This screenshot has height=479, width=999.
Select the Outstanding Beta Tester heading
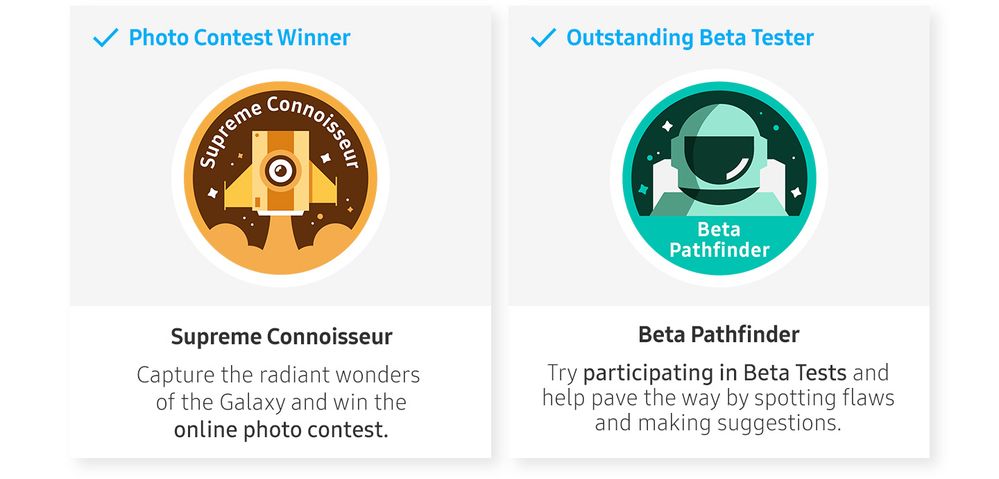pos(690,38)
